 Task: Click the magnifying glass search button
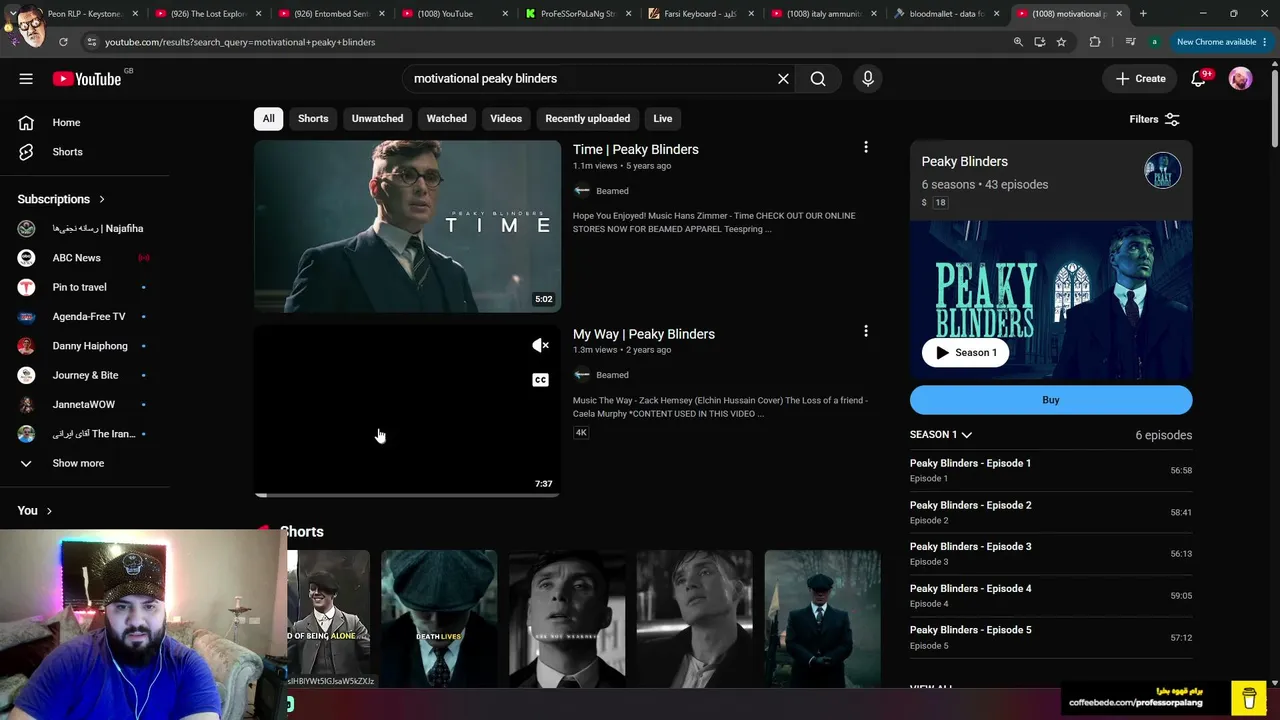818,79
